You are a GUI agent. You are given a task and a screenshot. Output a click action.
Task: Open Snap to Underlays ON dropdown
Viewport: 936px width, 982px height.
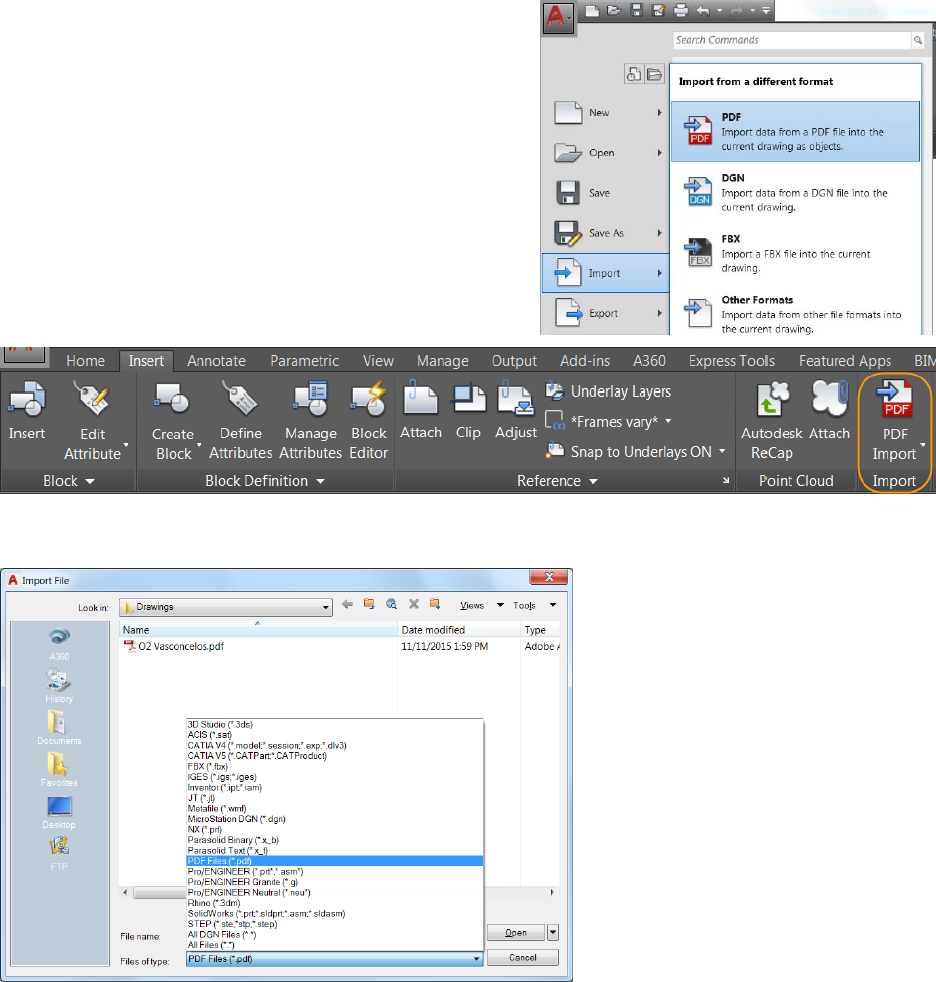click(x=722, y=452)
